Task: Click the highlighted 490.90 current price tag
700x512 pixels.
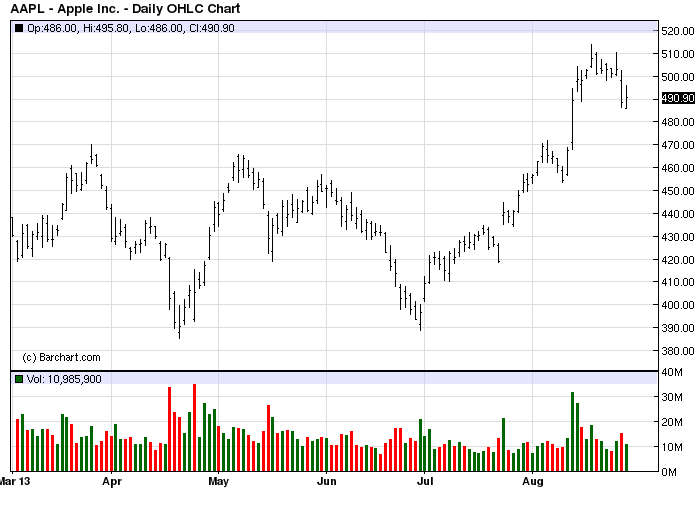Action: [x=678, y=98]
